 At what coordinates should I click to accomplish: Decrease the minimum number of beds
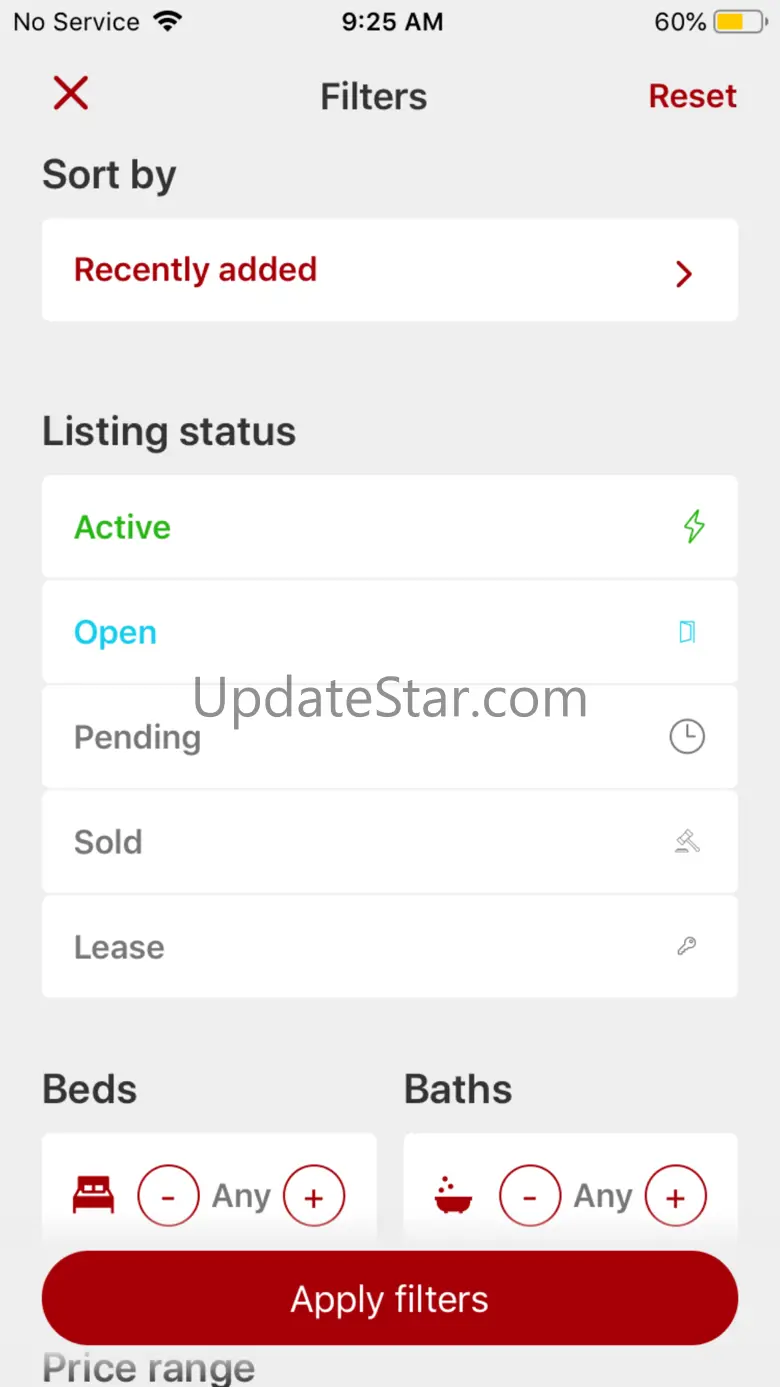(x=168, y=1195)
